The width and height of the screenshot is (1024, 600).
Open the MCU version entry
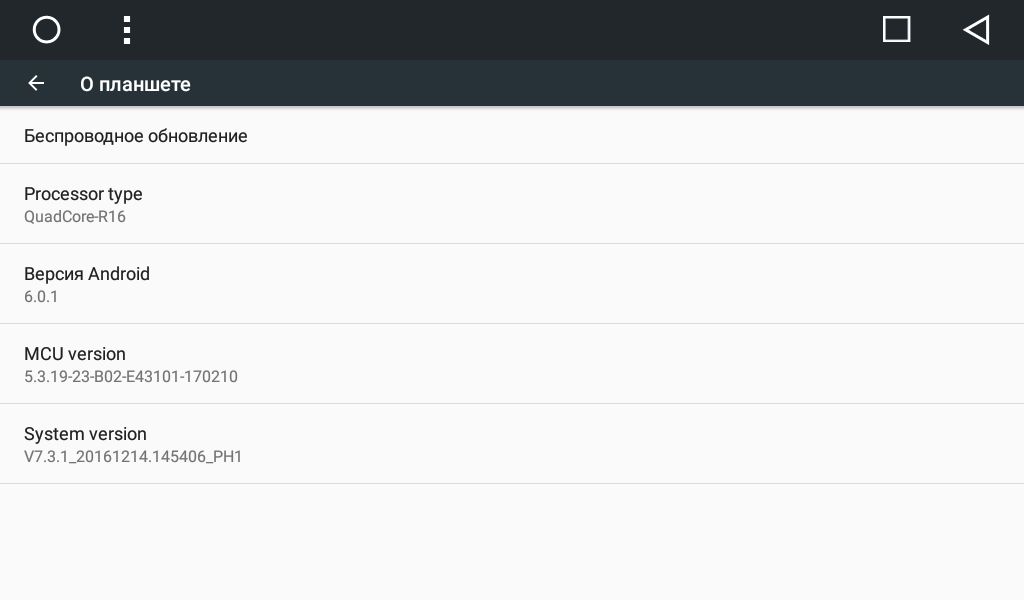pyautogui.click(x=512, y=364)
